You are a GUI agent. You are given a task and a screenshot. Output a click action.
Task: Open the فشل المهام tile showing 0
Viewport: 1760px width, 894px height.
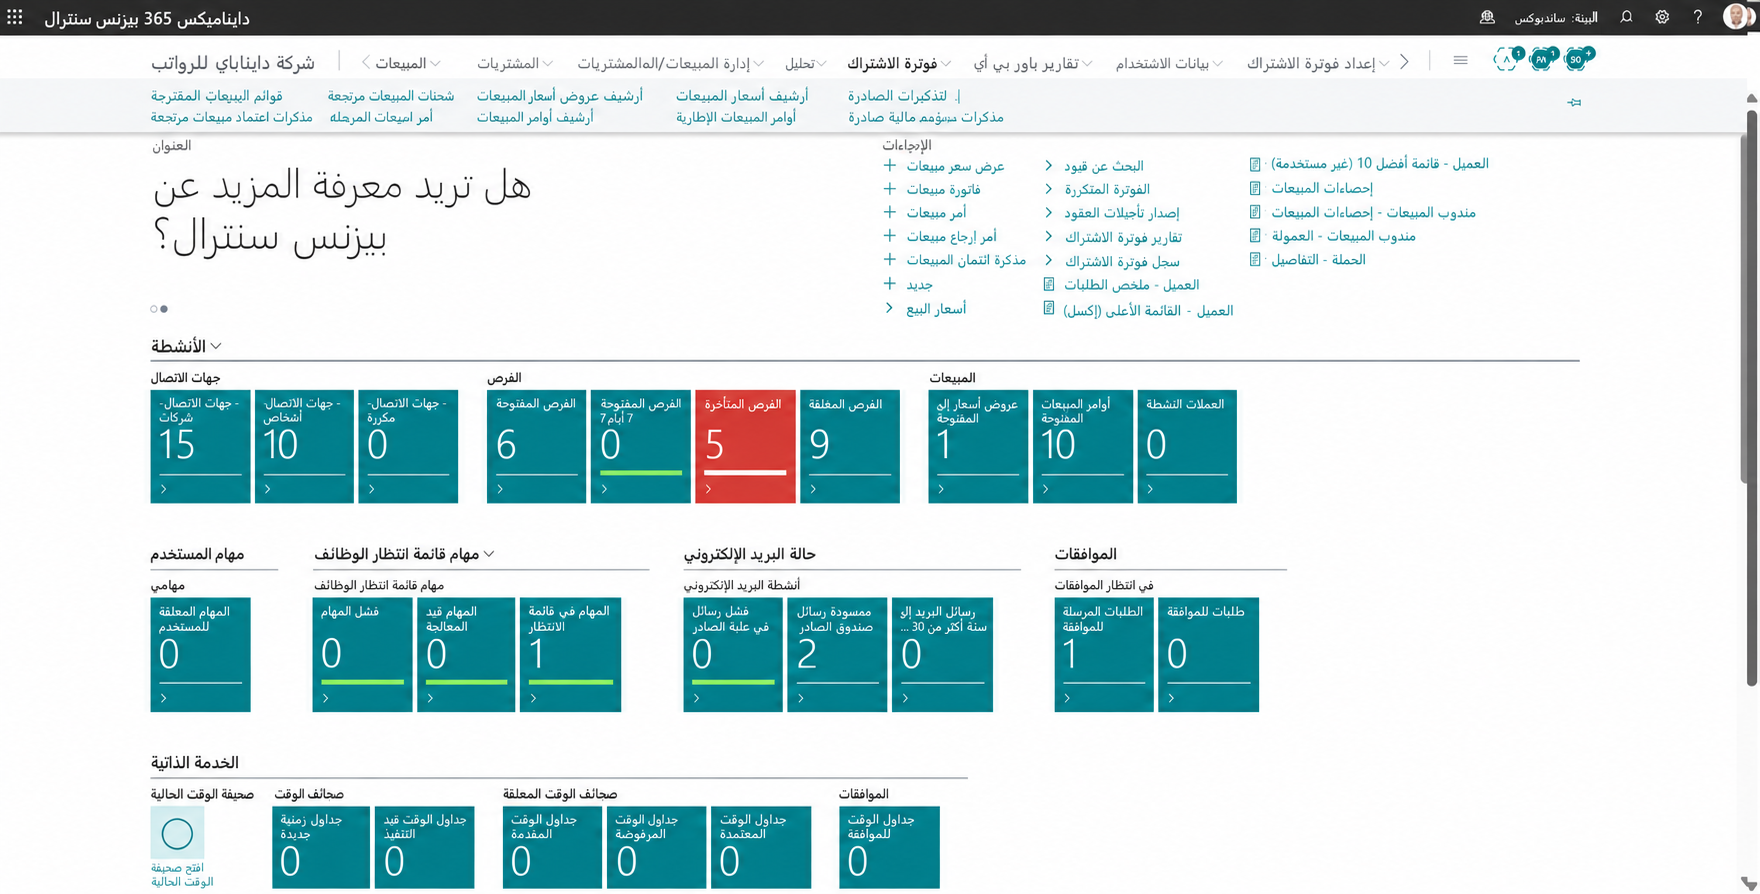click(362, 655)
